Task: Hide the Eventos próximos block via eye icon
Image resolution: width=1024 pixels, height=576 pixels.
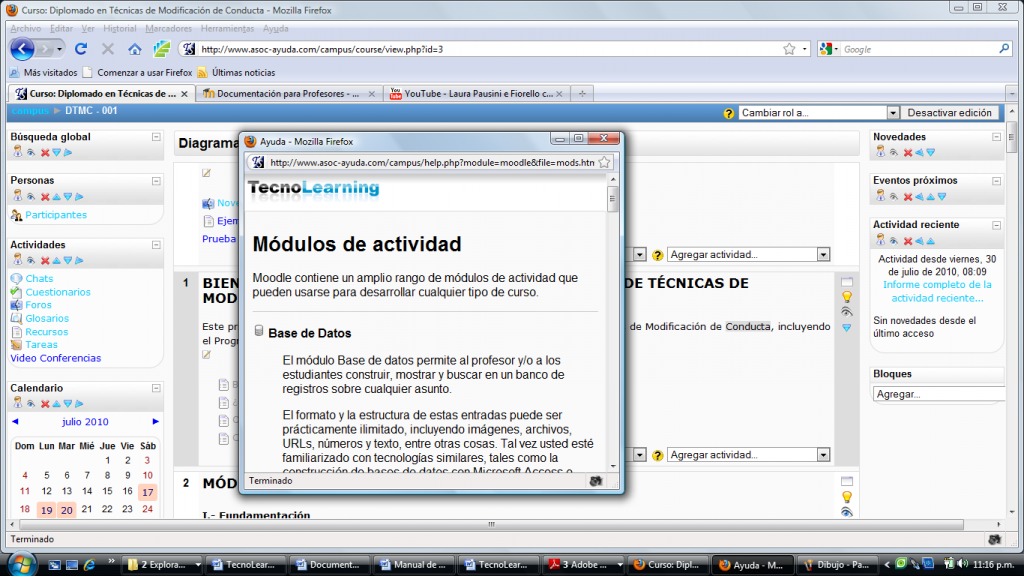Action: coord(893,196)
